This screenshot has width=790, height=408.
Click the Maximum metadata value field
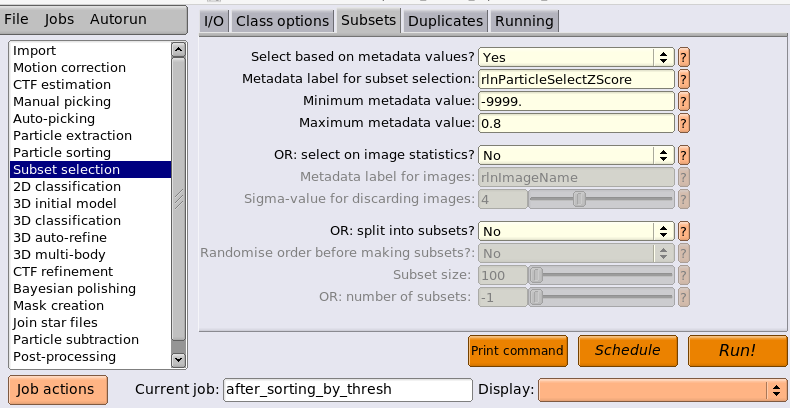576,123
